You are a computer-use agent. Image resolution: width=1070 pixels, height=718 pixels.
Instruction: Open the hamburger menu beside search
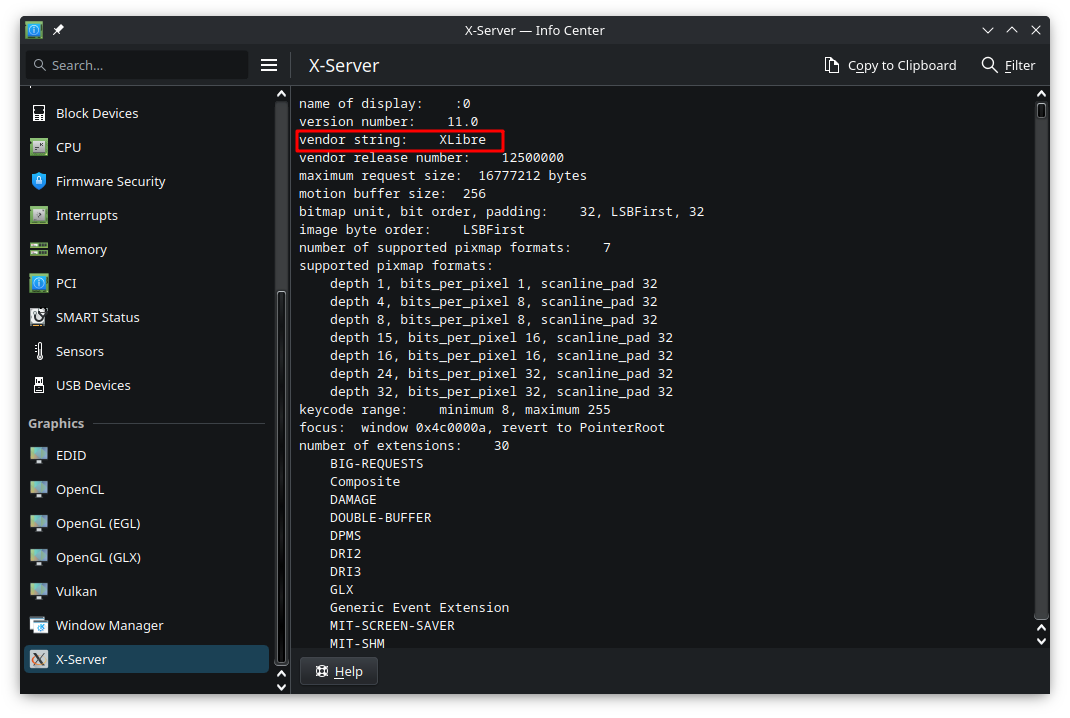[269, 66]
